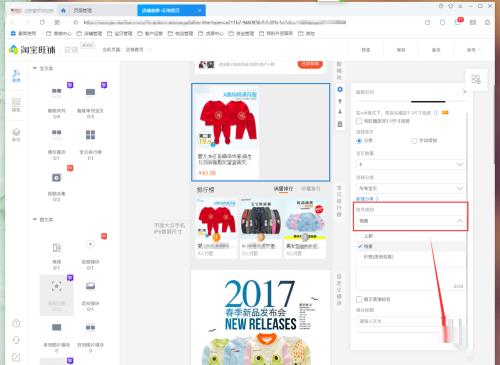Image resolution: width=500 pixels, height=365 pixels.
Task: Tick the checkbox under the hint text
Action: point(359,121)
